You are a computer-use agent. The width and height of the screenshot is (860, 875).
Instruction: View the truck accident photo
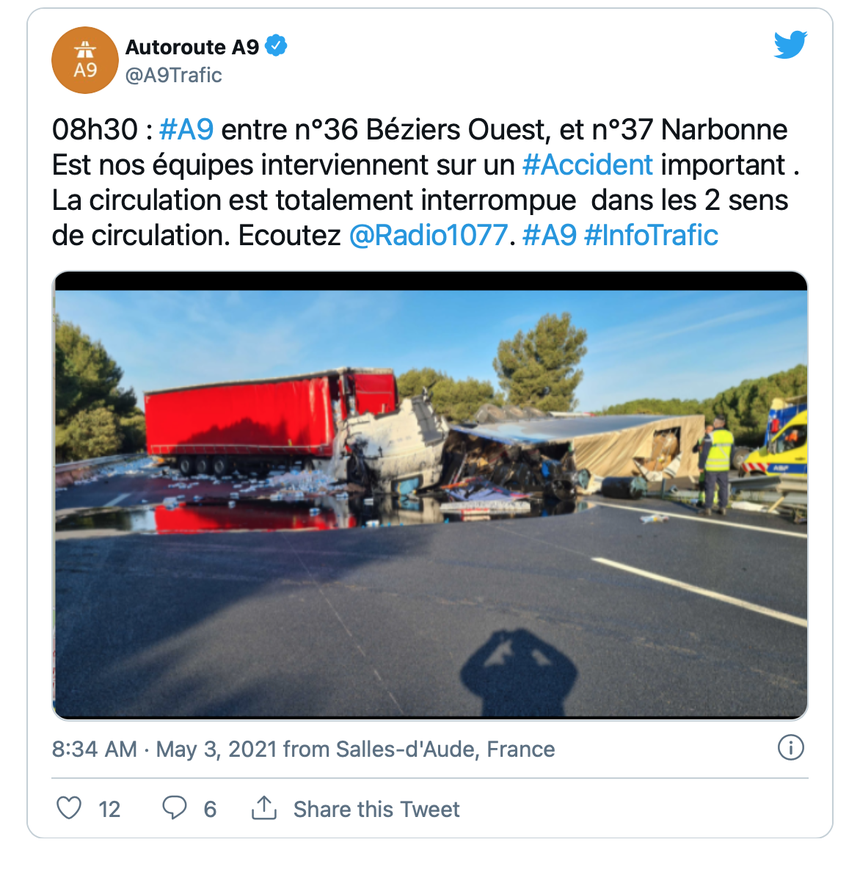click(x=430, y=495)
